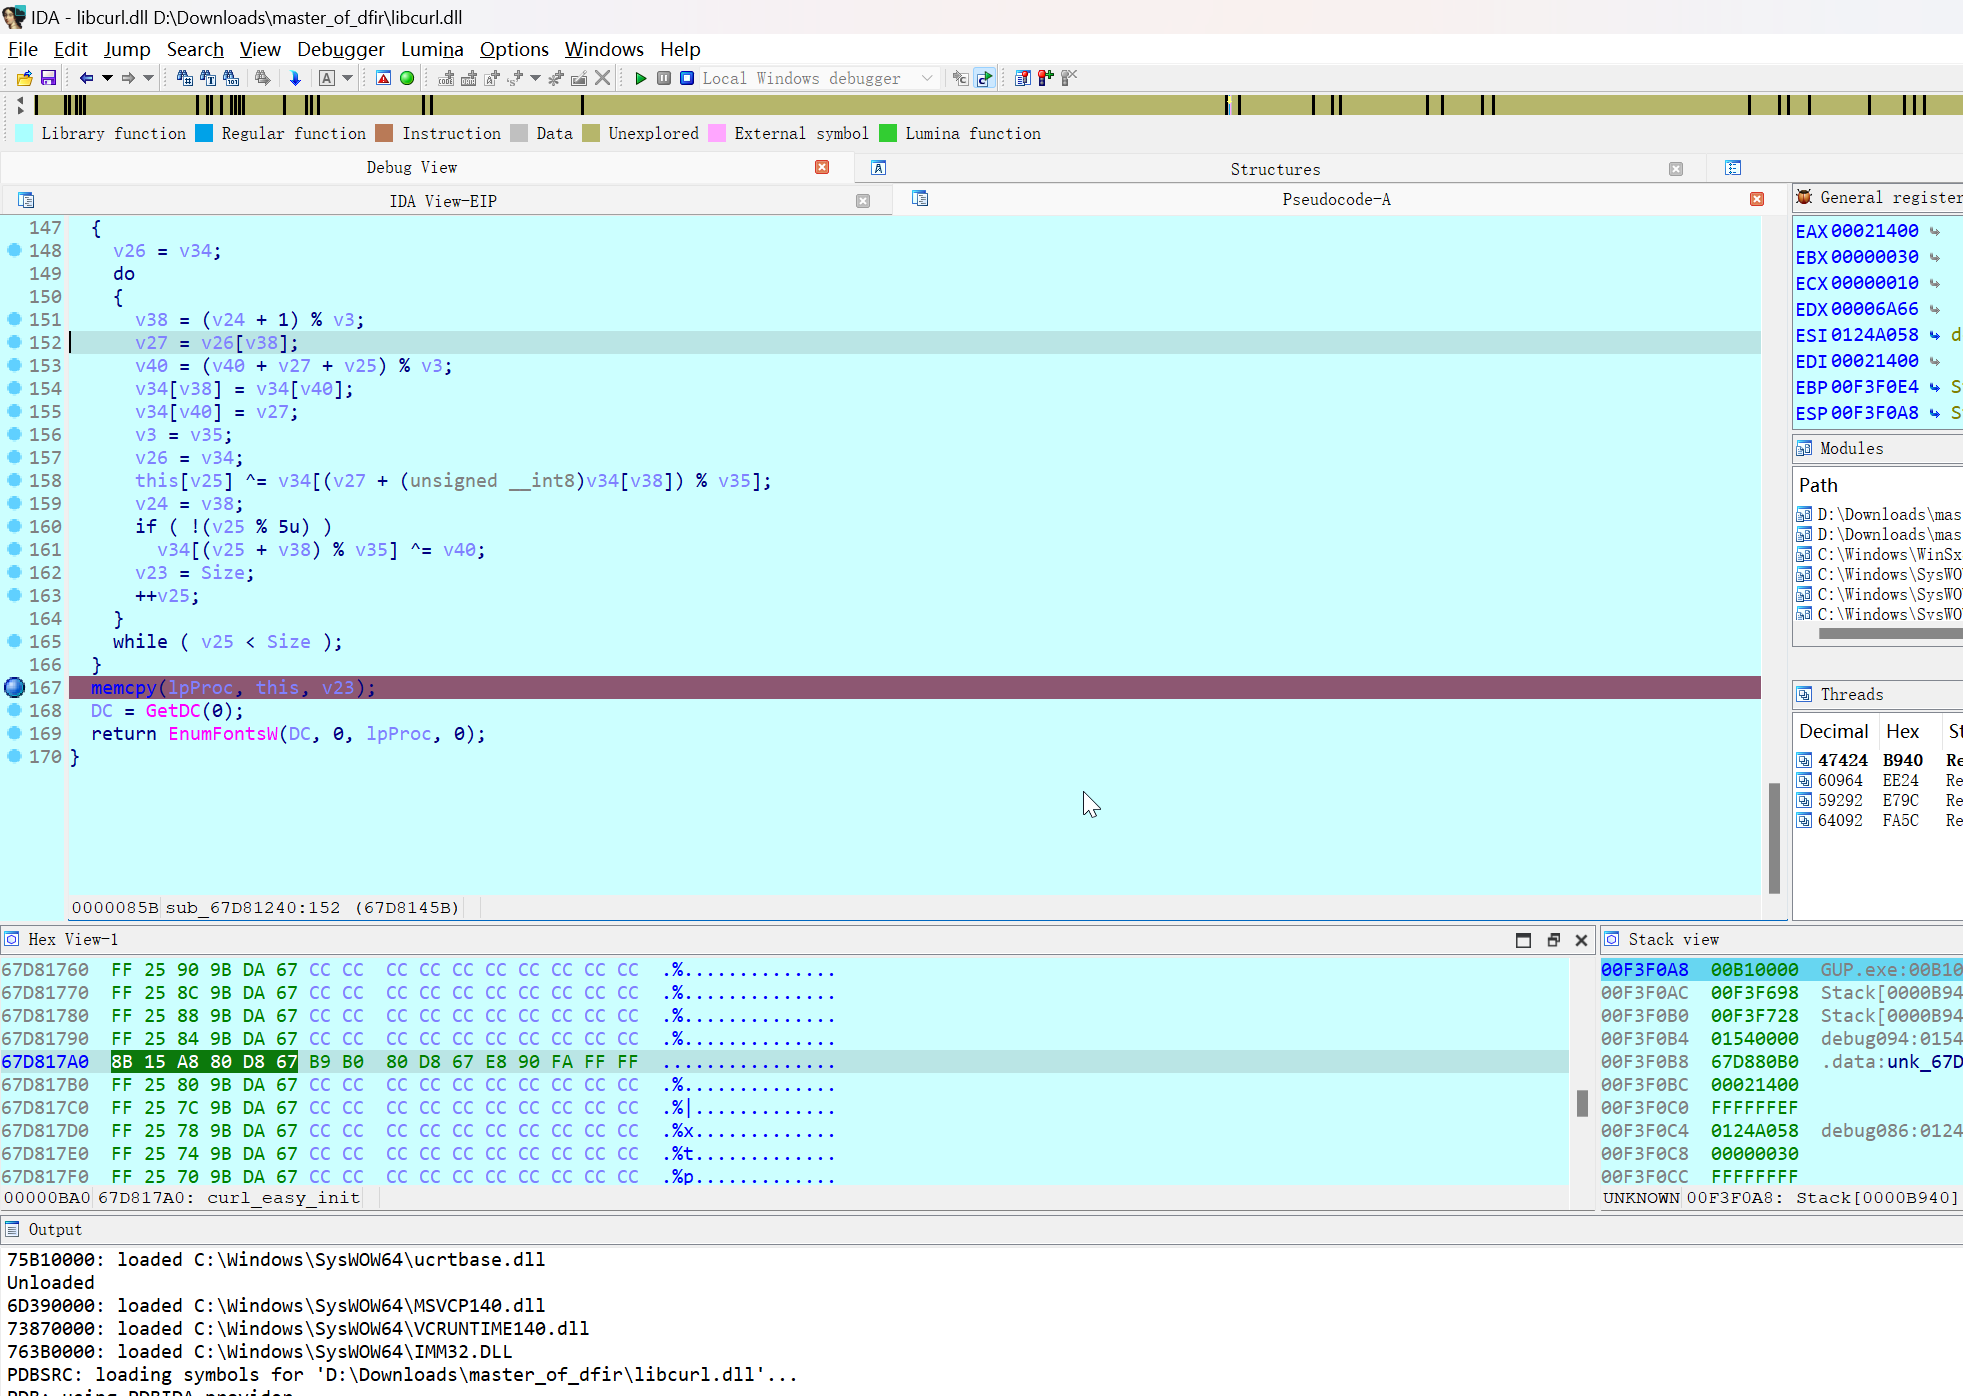Viewport: 1963px width, 1396px height.
Task: Open the Lumina menu
Action: [x=432, y=49]
